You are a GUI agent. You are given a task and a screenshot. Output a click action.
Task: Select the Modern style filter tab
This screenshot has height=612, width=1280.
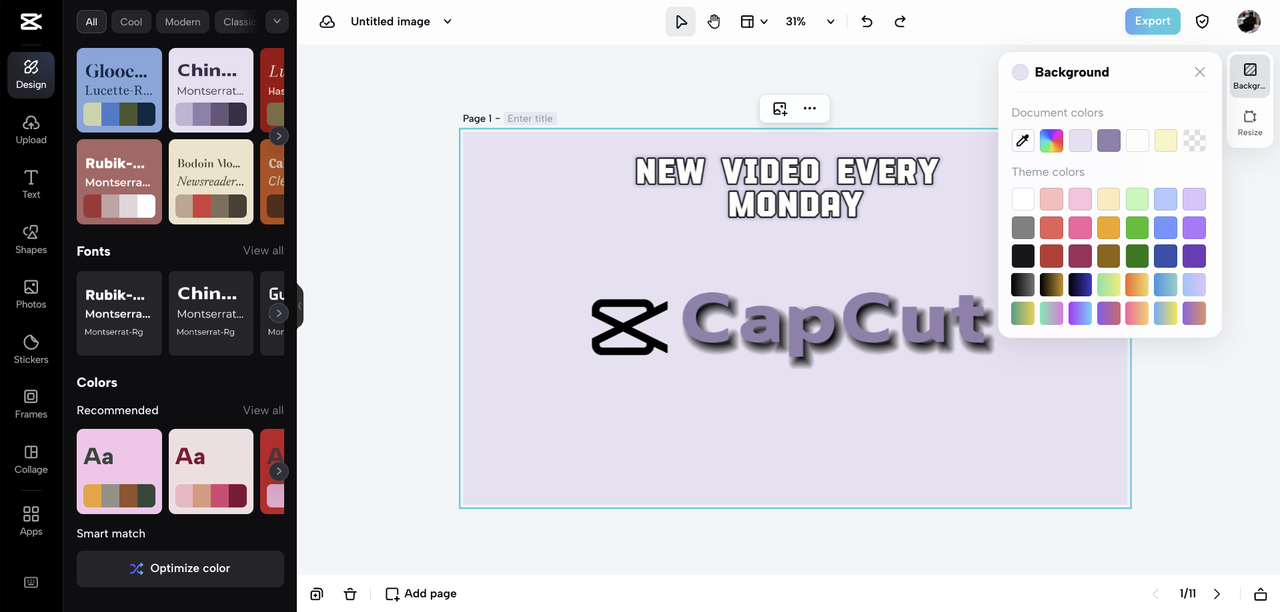click(182, 21)
